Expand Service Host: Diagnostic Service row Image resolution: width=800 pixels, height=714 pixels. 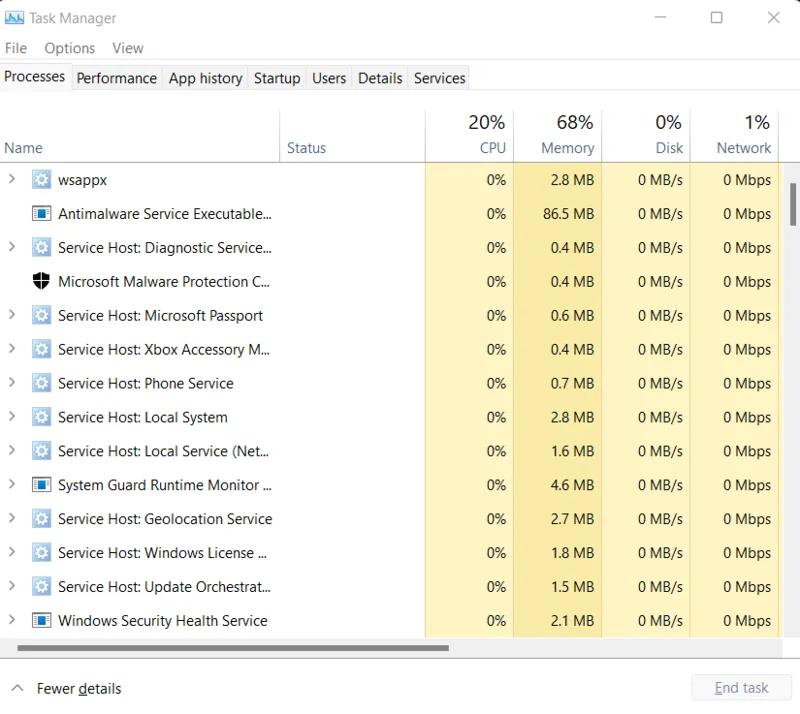tap(12, 247)
